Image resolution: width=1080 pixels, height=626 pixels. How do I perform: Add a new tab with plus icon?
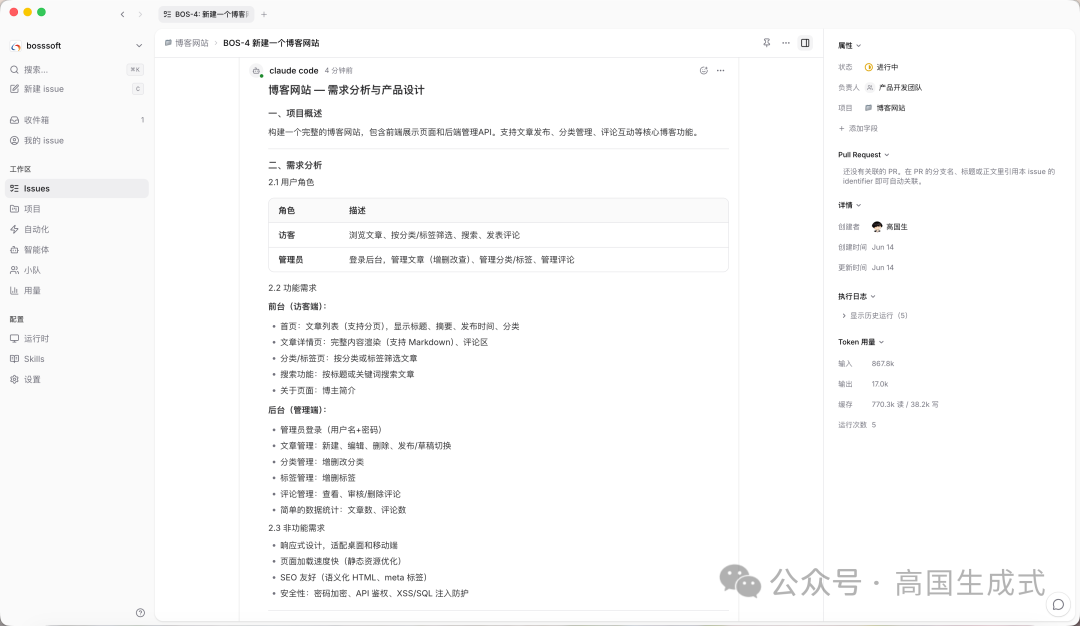264,14
